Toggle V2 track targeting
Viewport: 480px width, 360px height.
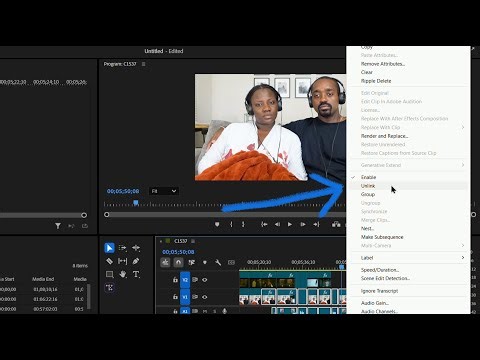click(185, 280)
